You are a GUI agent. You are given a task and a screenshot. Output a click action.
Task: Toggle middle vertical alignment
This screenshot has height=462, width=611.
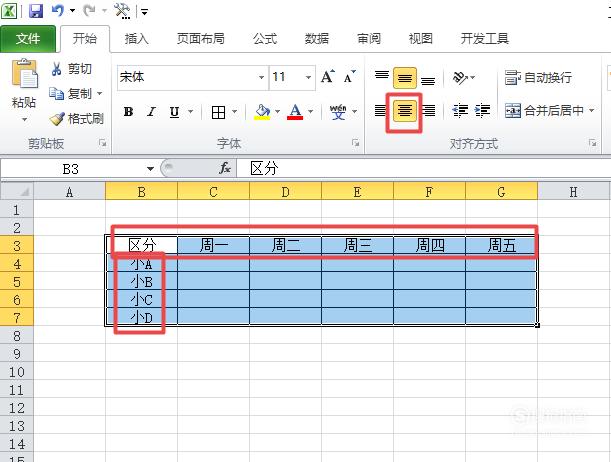click(x=404, y=78)
